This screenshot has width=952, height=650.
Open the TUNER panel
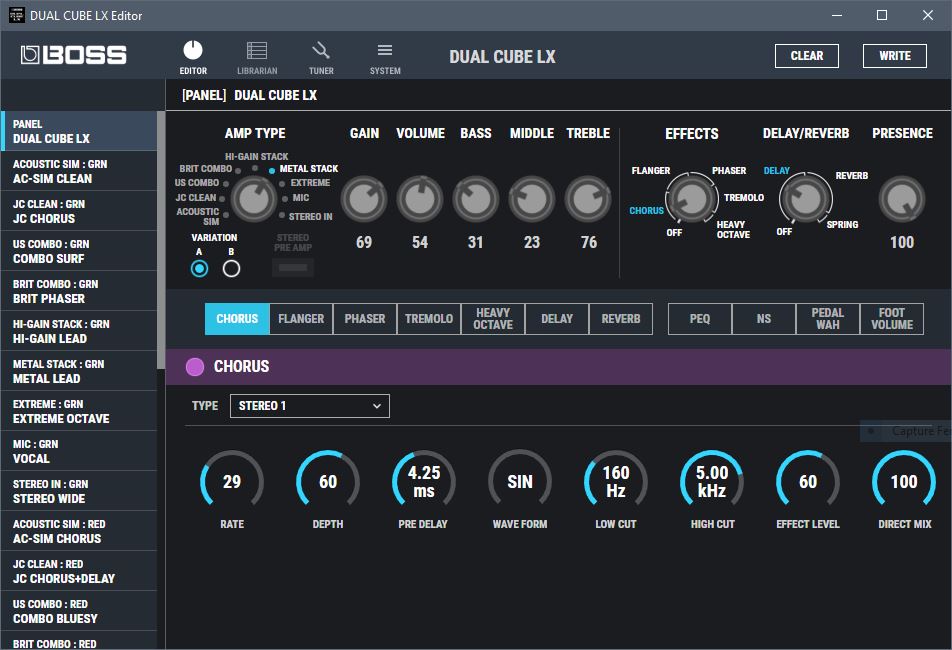click(321, 55)
